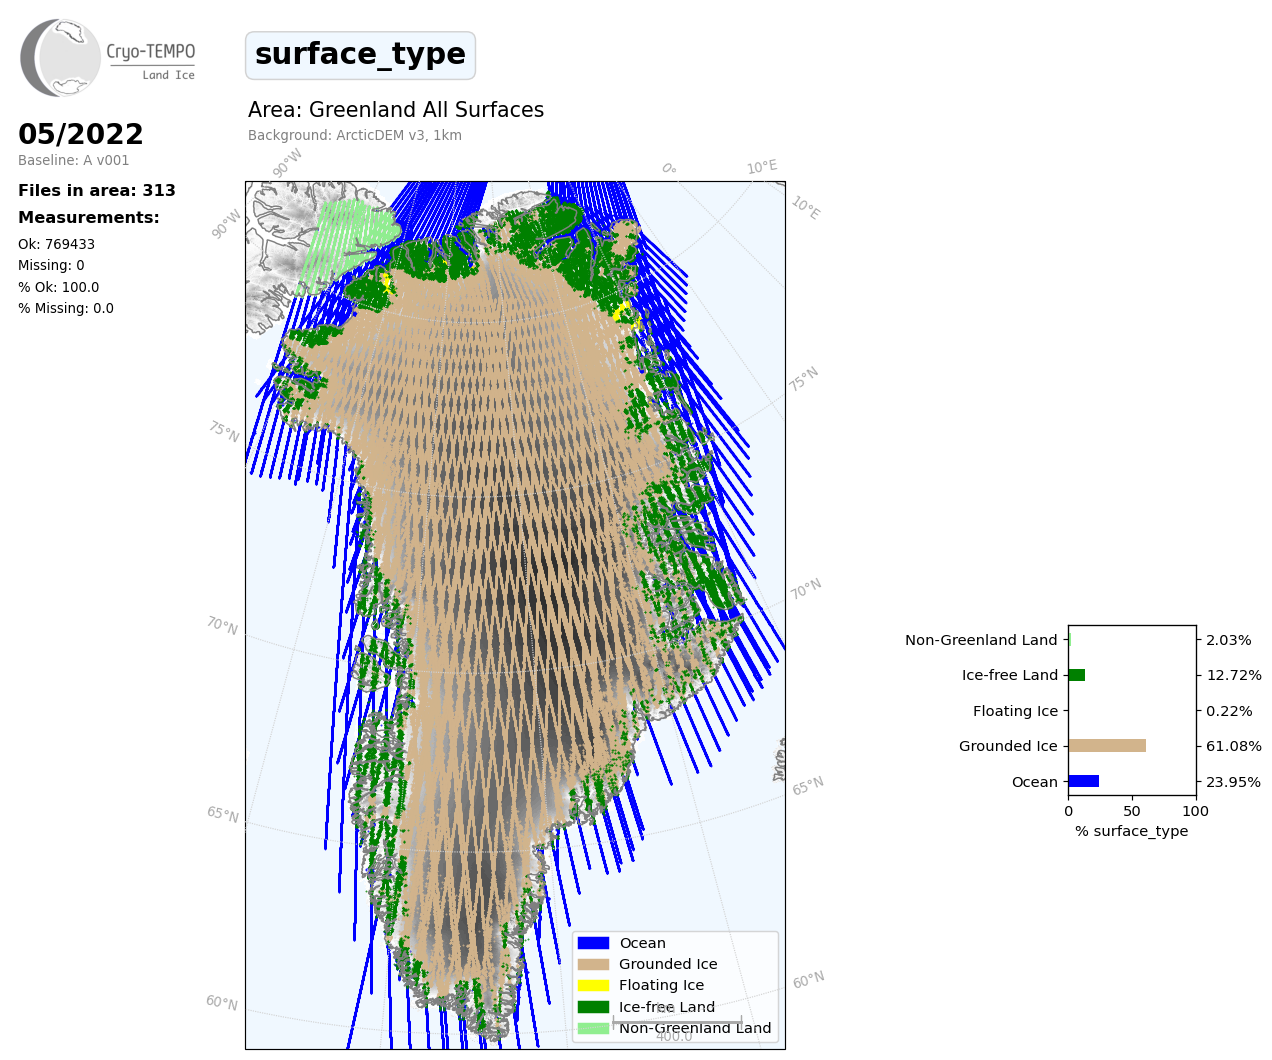
Task: Click the '05/2022' date heading
Action: click(81, 134)
